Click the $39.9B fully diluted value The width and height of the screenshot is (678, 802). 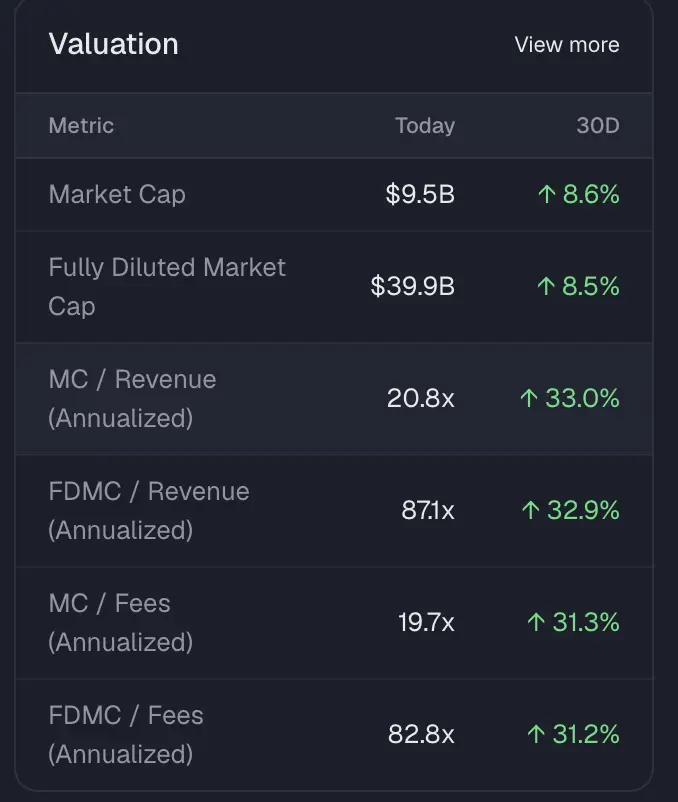[412, 287]
